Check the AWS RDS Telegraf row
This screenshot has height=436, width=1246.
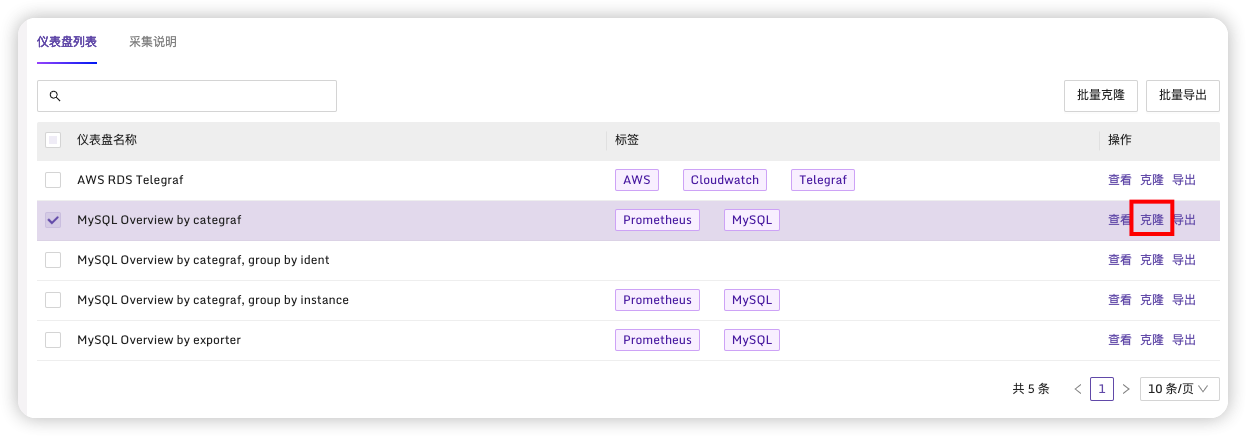point(53,180)
